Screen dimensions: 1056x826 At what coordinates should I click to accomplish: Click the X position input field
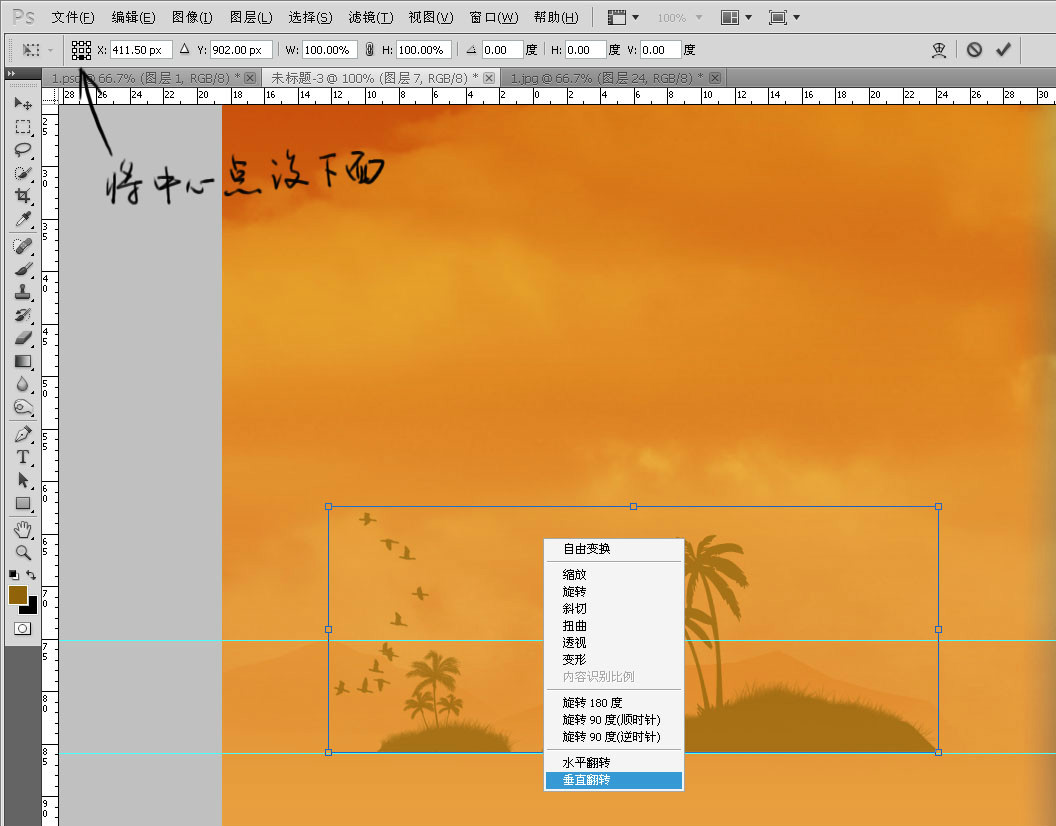(x=141, y=50)
